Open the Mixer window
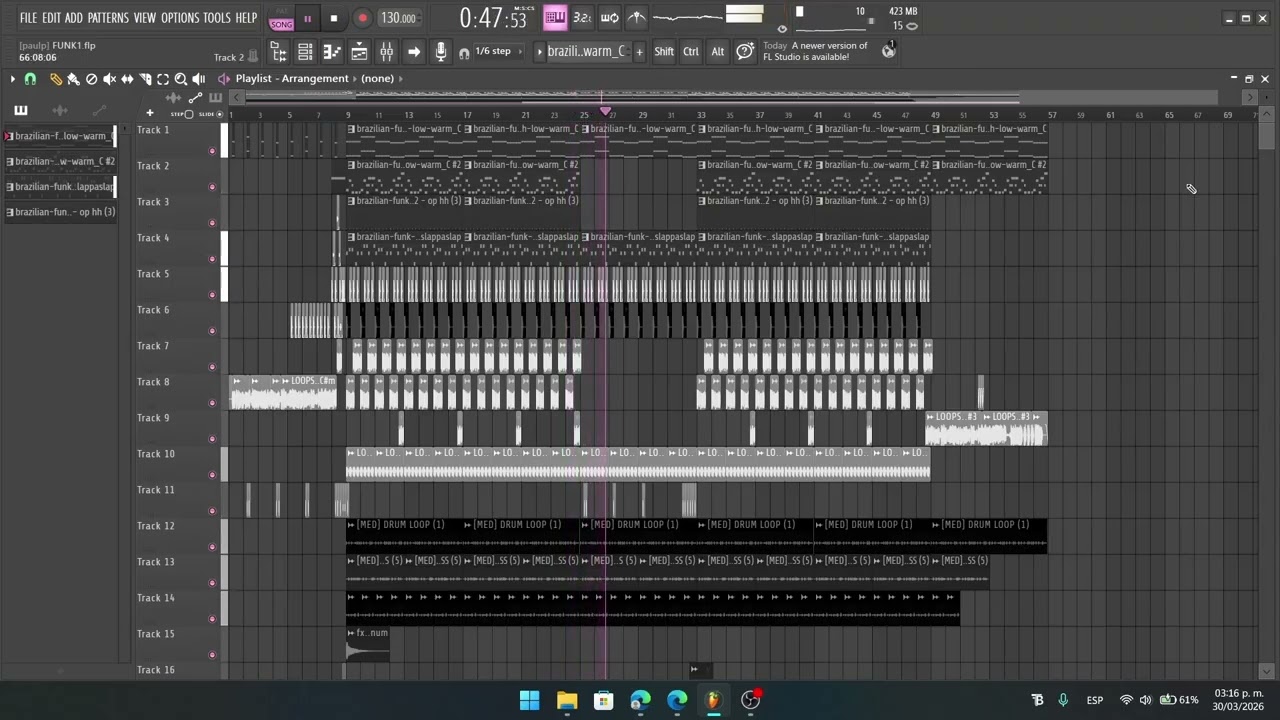 [386, 52]
